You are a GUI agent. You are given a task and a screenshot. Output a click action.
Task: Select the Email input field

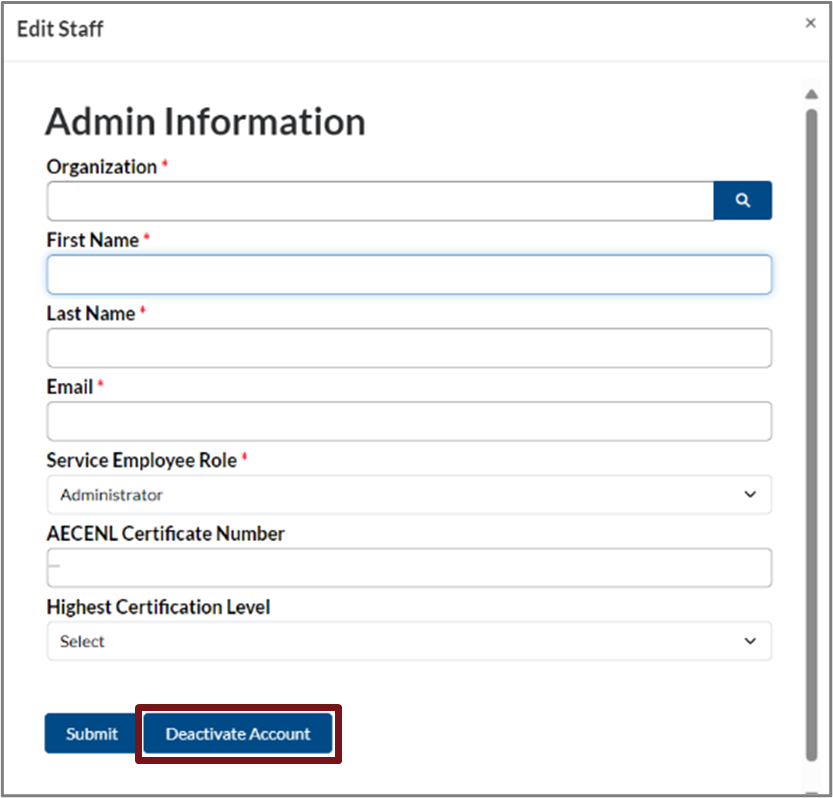click(x=409, y=421)
